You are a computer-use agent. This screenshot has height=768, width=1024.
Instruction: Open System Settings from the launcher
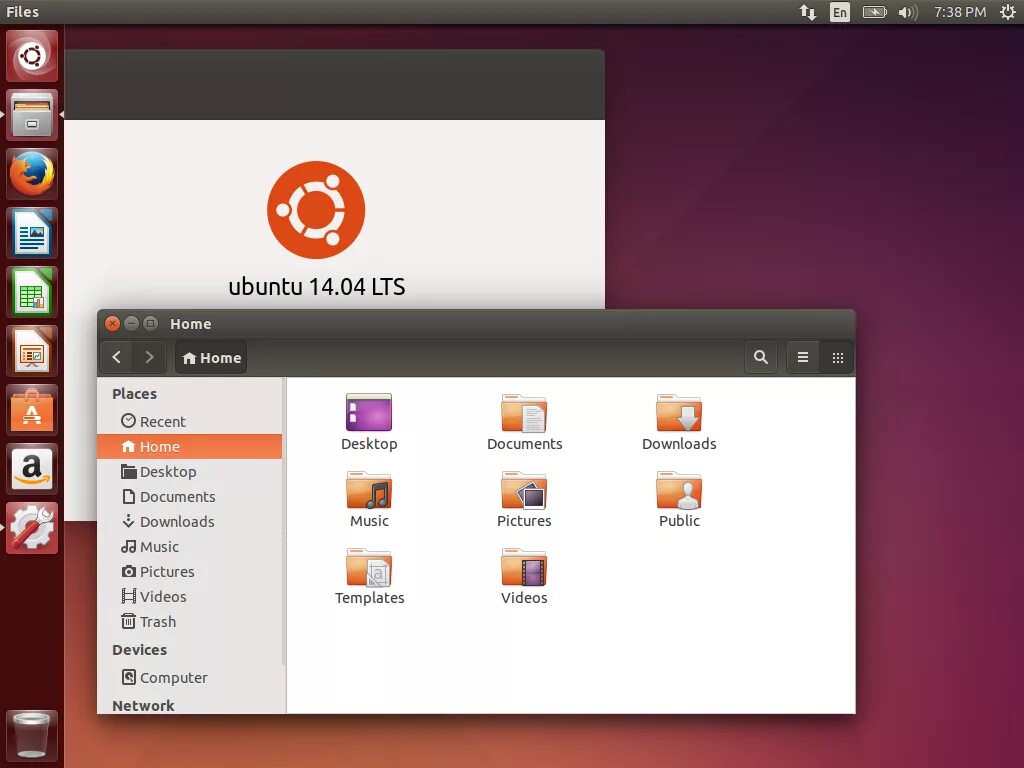[x=31, y=528]
